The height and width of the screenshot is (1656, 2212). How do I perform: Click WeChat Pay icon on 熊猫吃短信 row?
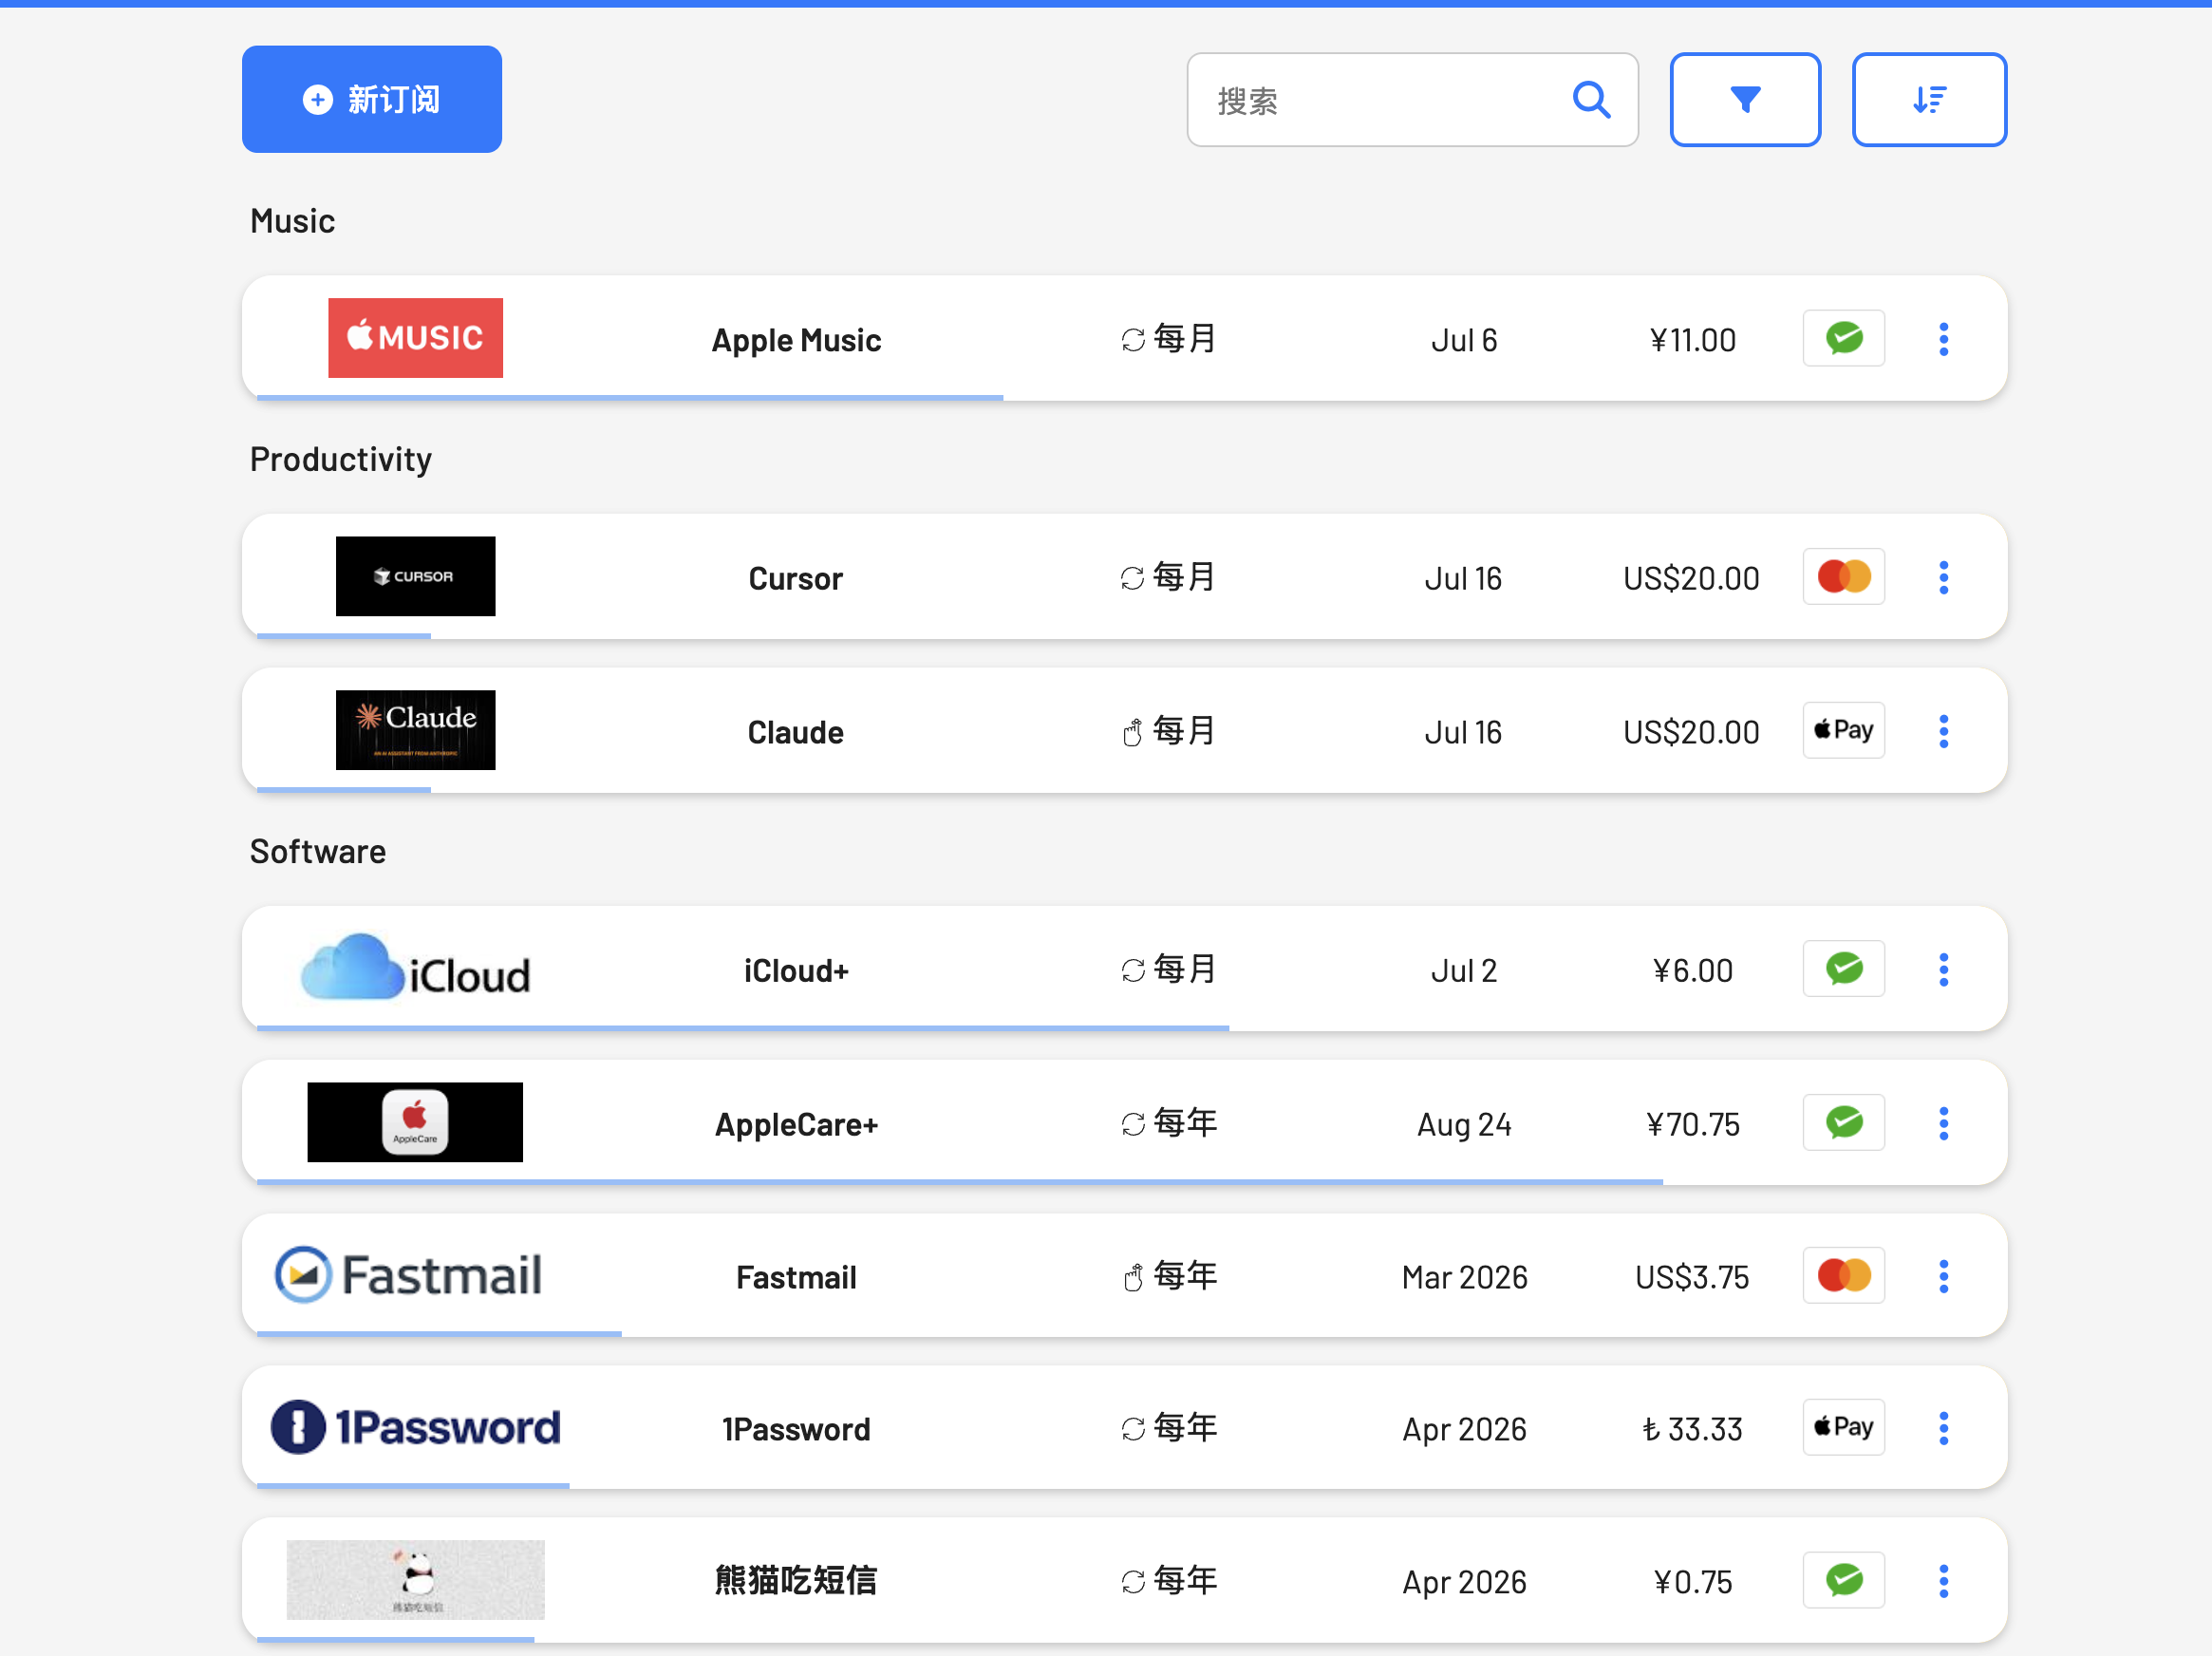(x=1844, y=1580)
